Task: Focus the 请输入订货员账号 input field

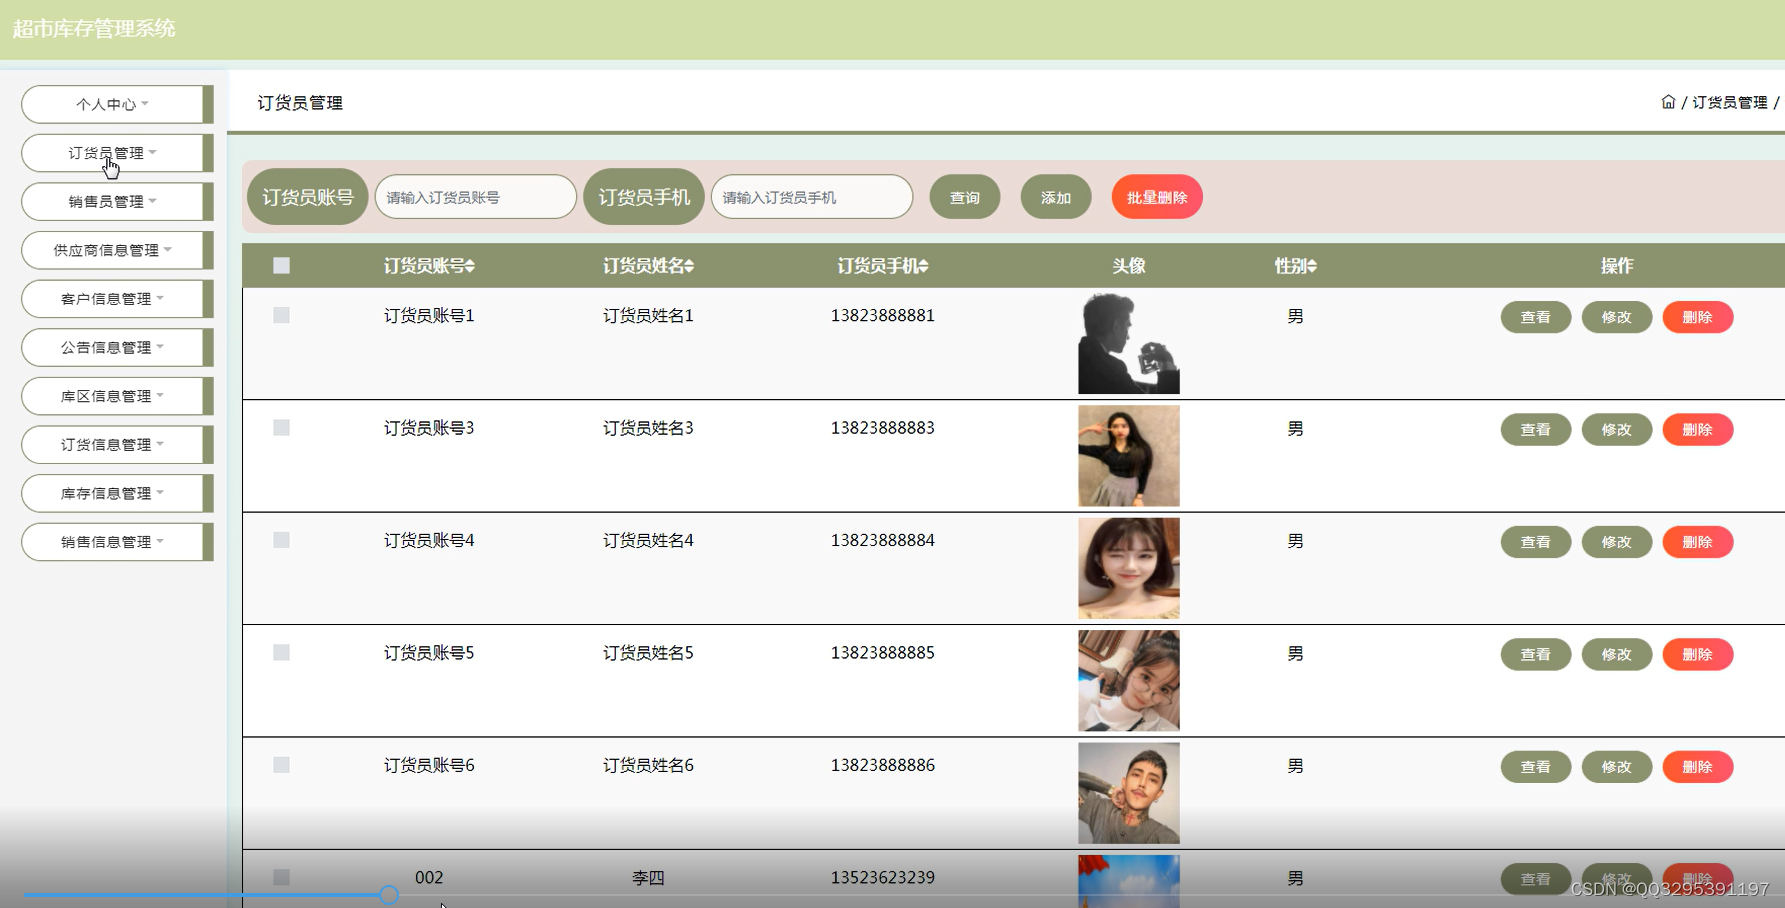Action: tap(476, 197)
